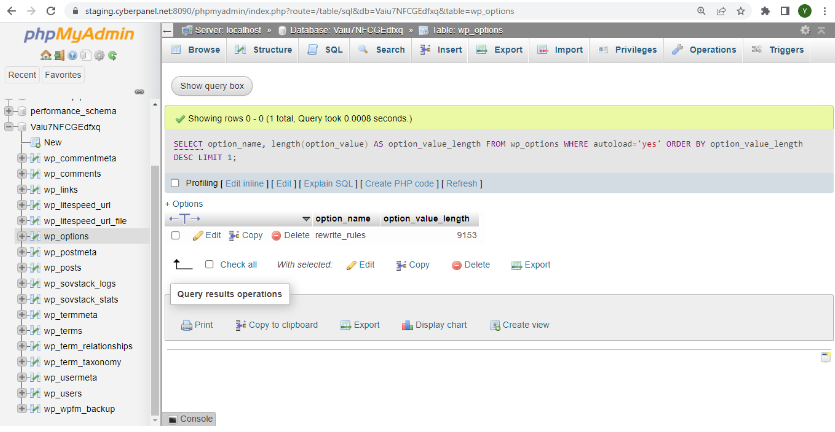
Task: Expand the Options section above results
Action: point(184,204)
